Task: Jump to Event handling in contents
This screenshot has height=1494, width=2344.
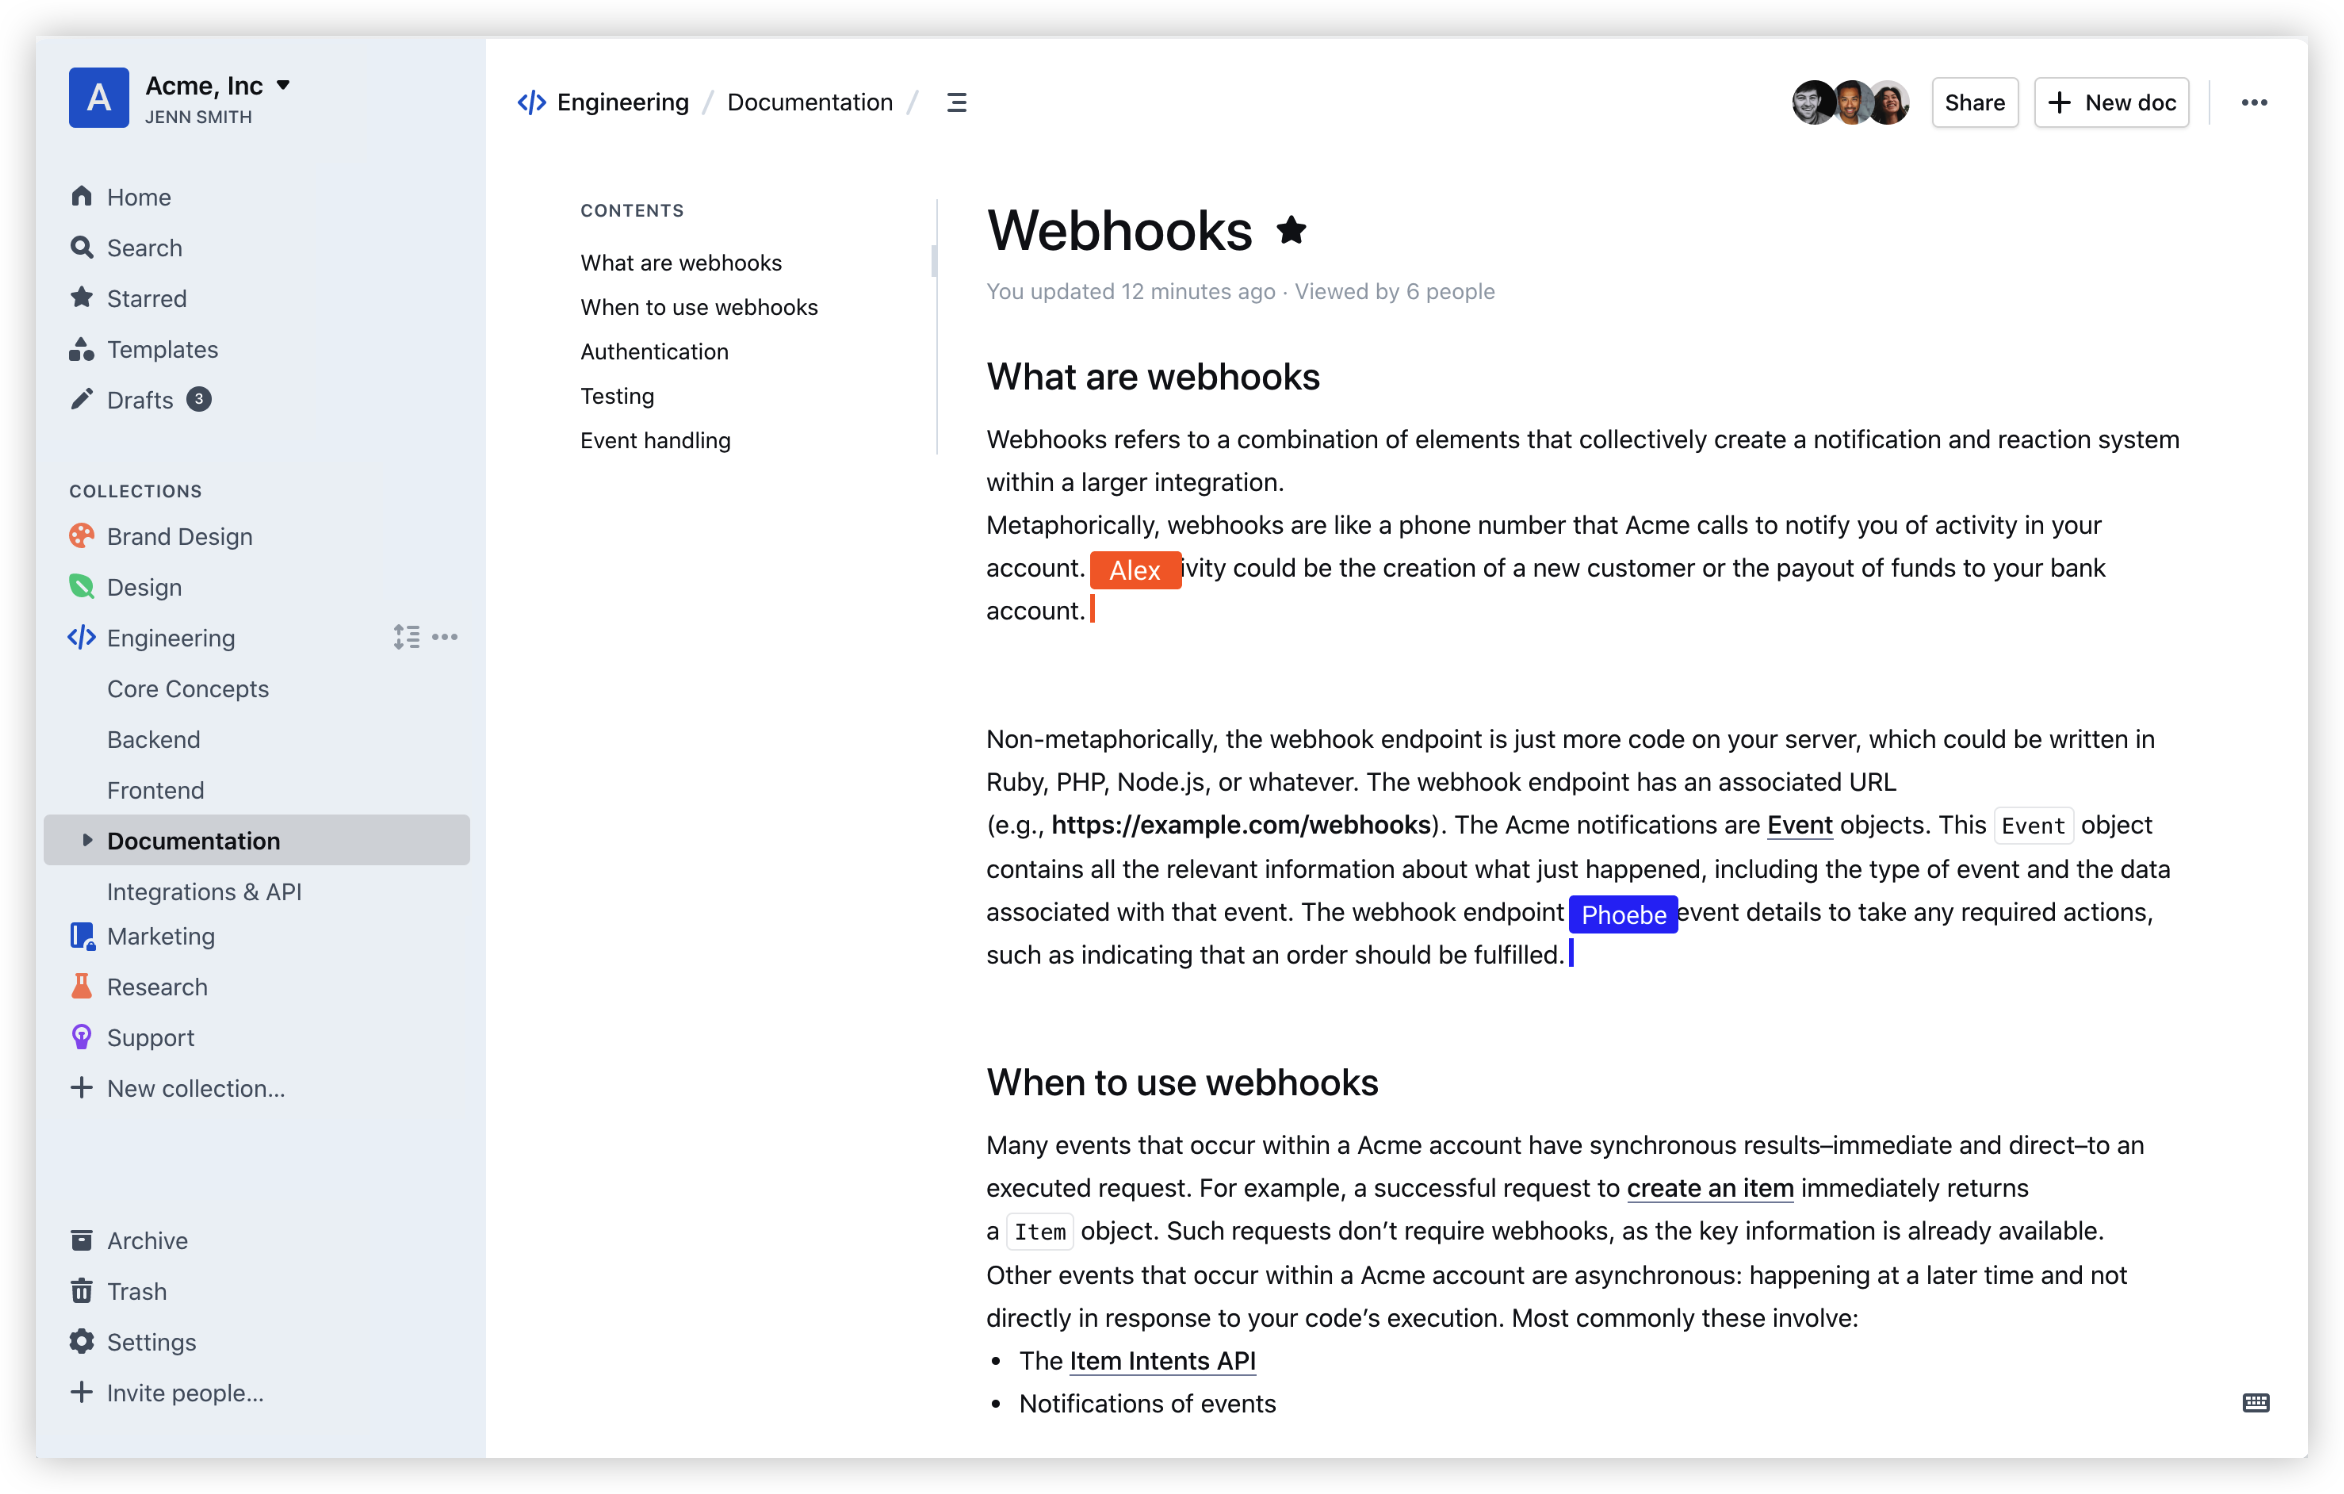Action: pyautogui.click(x=655, y=441)
